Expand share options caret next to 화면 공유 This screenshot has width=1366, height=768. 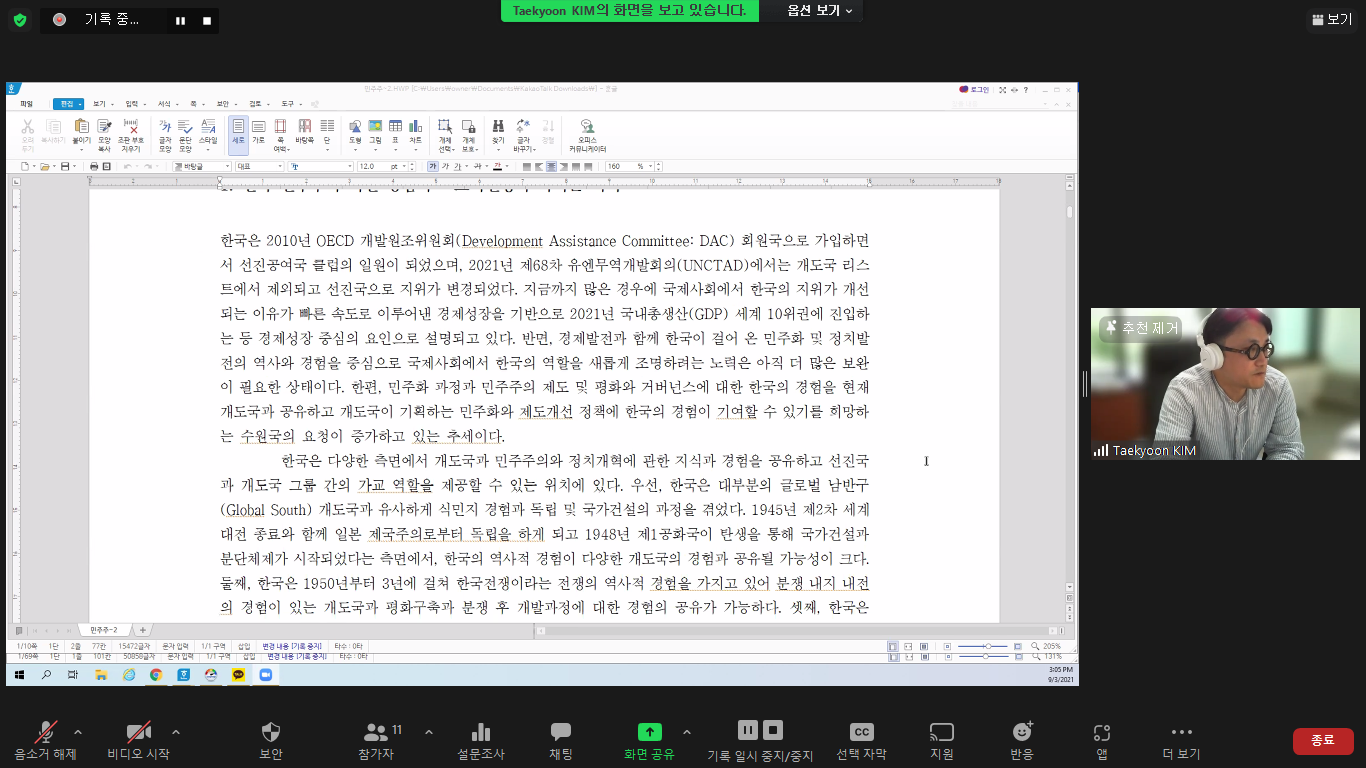(686, 731)
